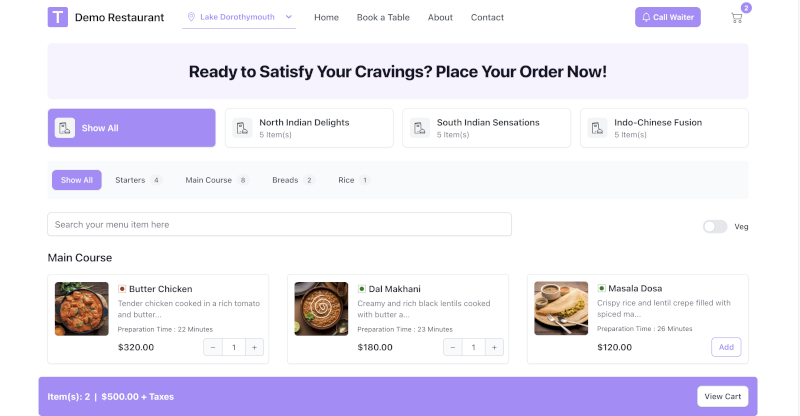The height and width of the screenshot is (416, 800).
Task: Decrease Dal Makhani quantity with minus
Action: click(453, 347)
